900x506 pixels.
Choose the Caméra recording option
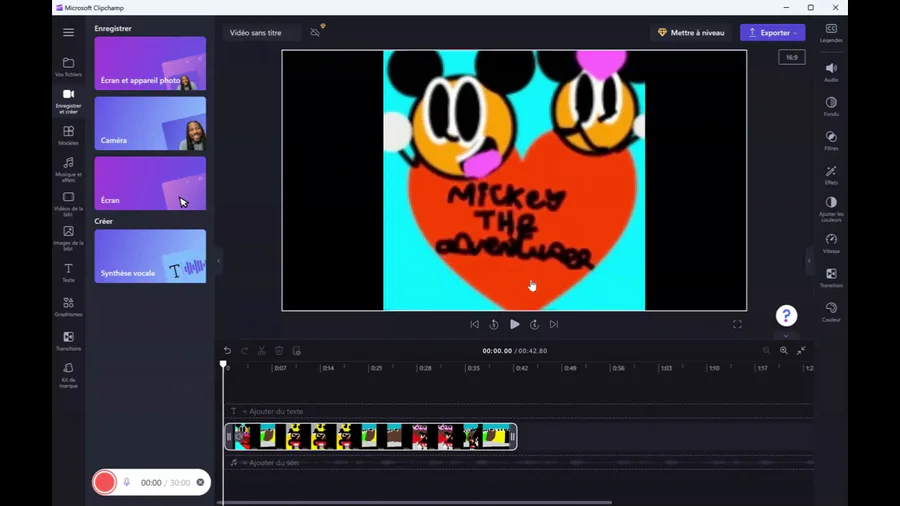(x=150, y=123)
